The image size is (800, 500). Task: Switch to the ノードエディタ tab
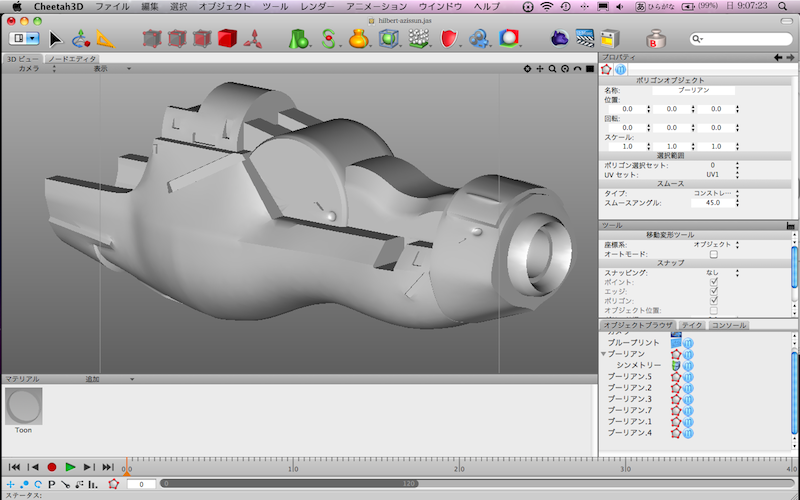72,58
